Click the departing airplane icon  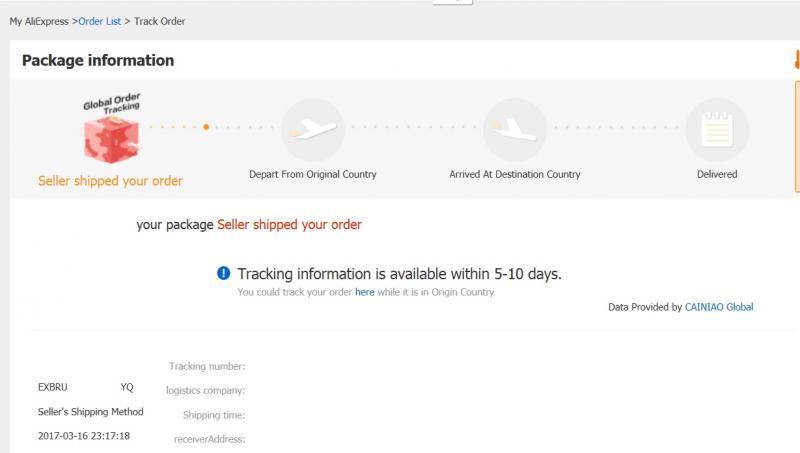click(x=312, y=130)
